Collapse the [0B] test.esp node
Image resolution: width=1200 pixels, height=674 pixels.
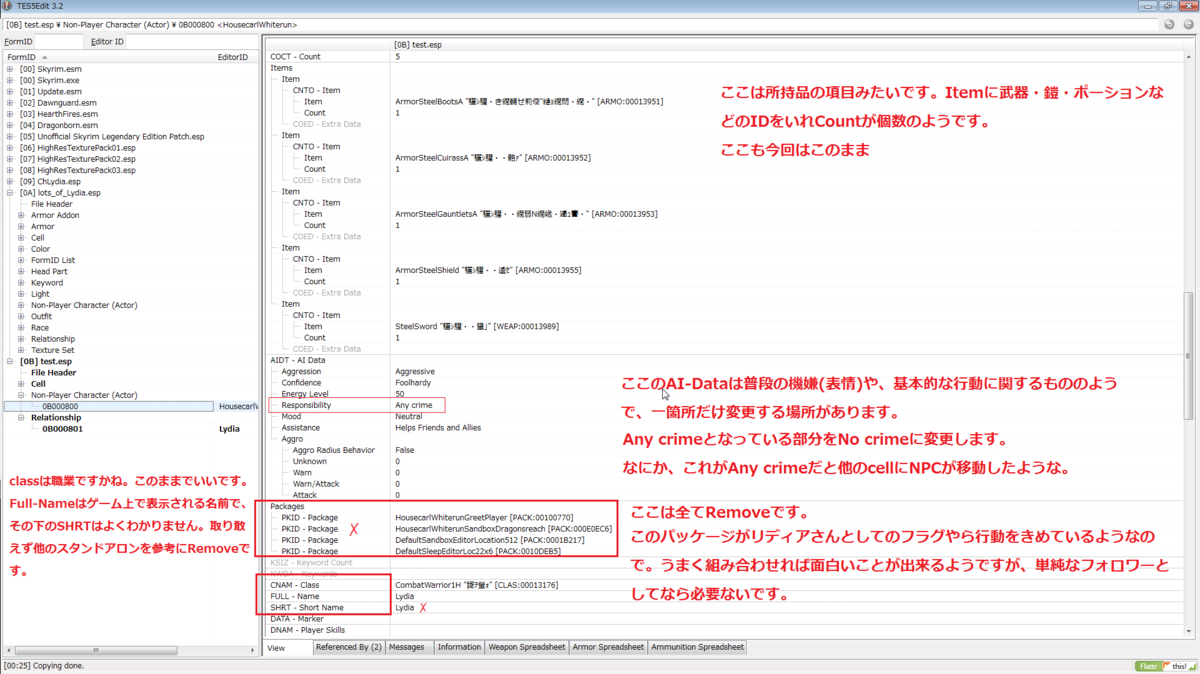pyautogui.click(x=9, y=362)
